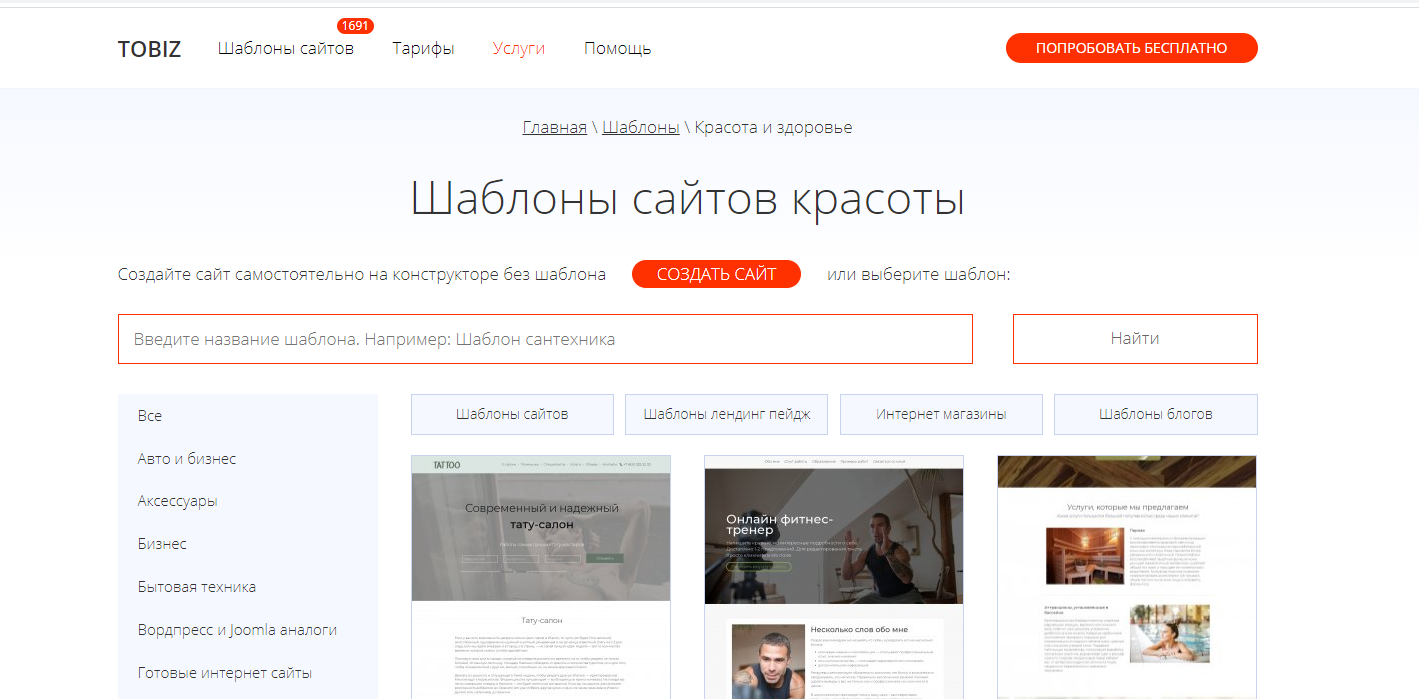Select the Шаблоны лендинг пейдж tab

[x=726, y=414]
